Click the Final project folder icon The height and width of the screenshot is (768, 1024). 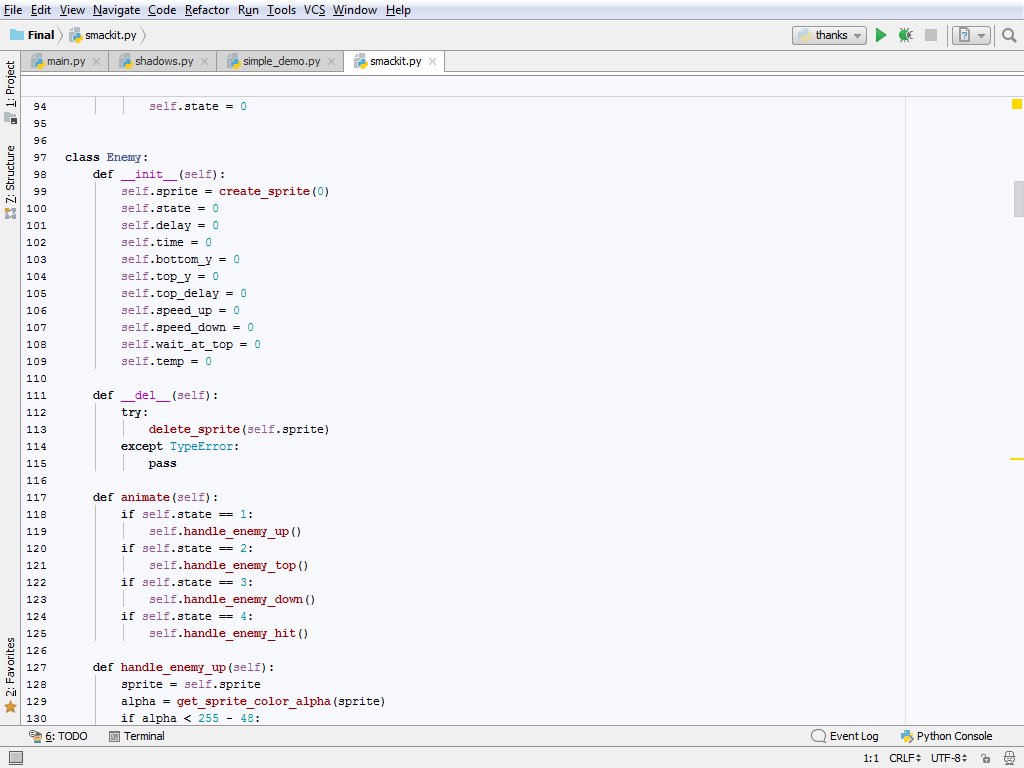[17, 35]
